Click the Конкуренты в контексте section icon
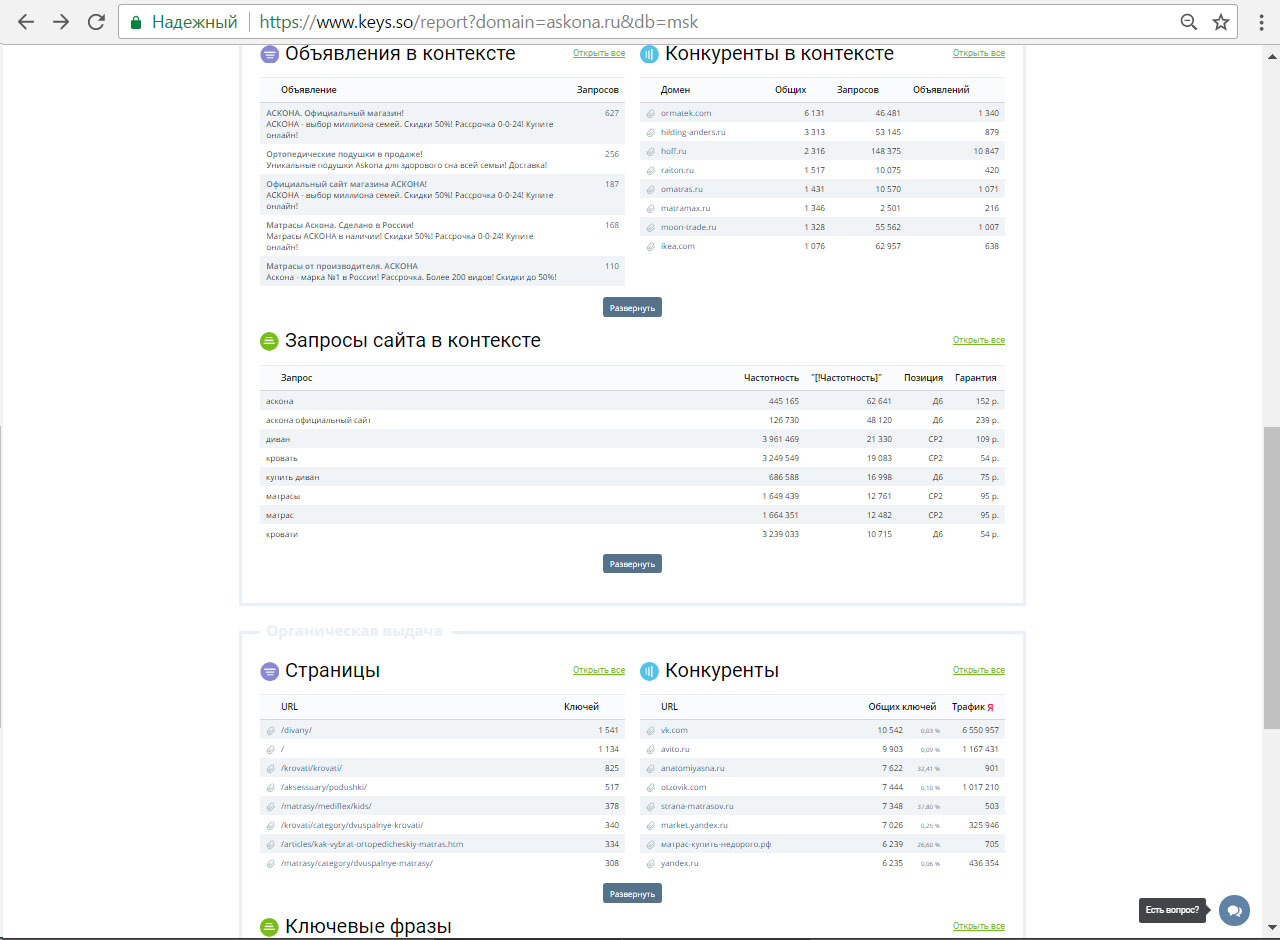 (x=649, y=54)
